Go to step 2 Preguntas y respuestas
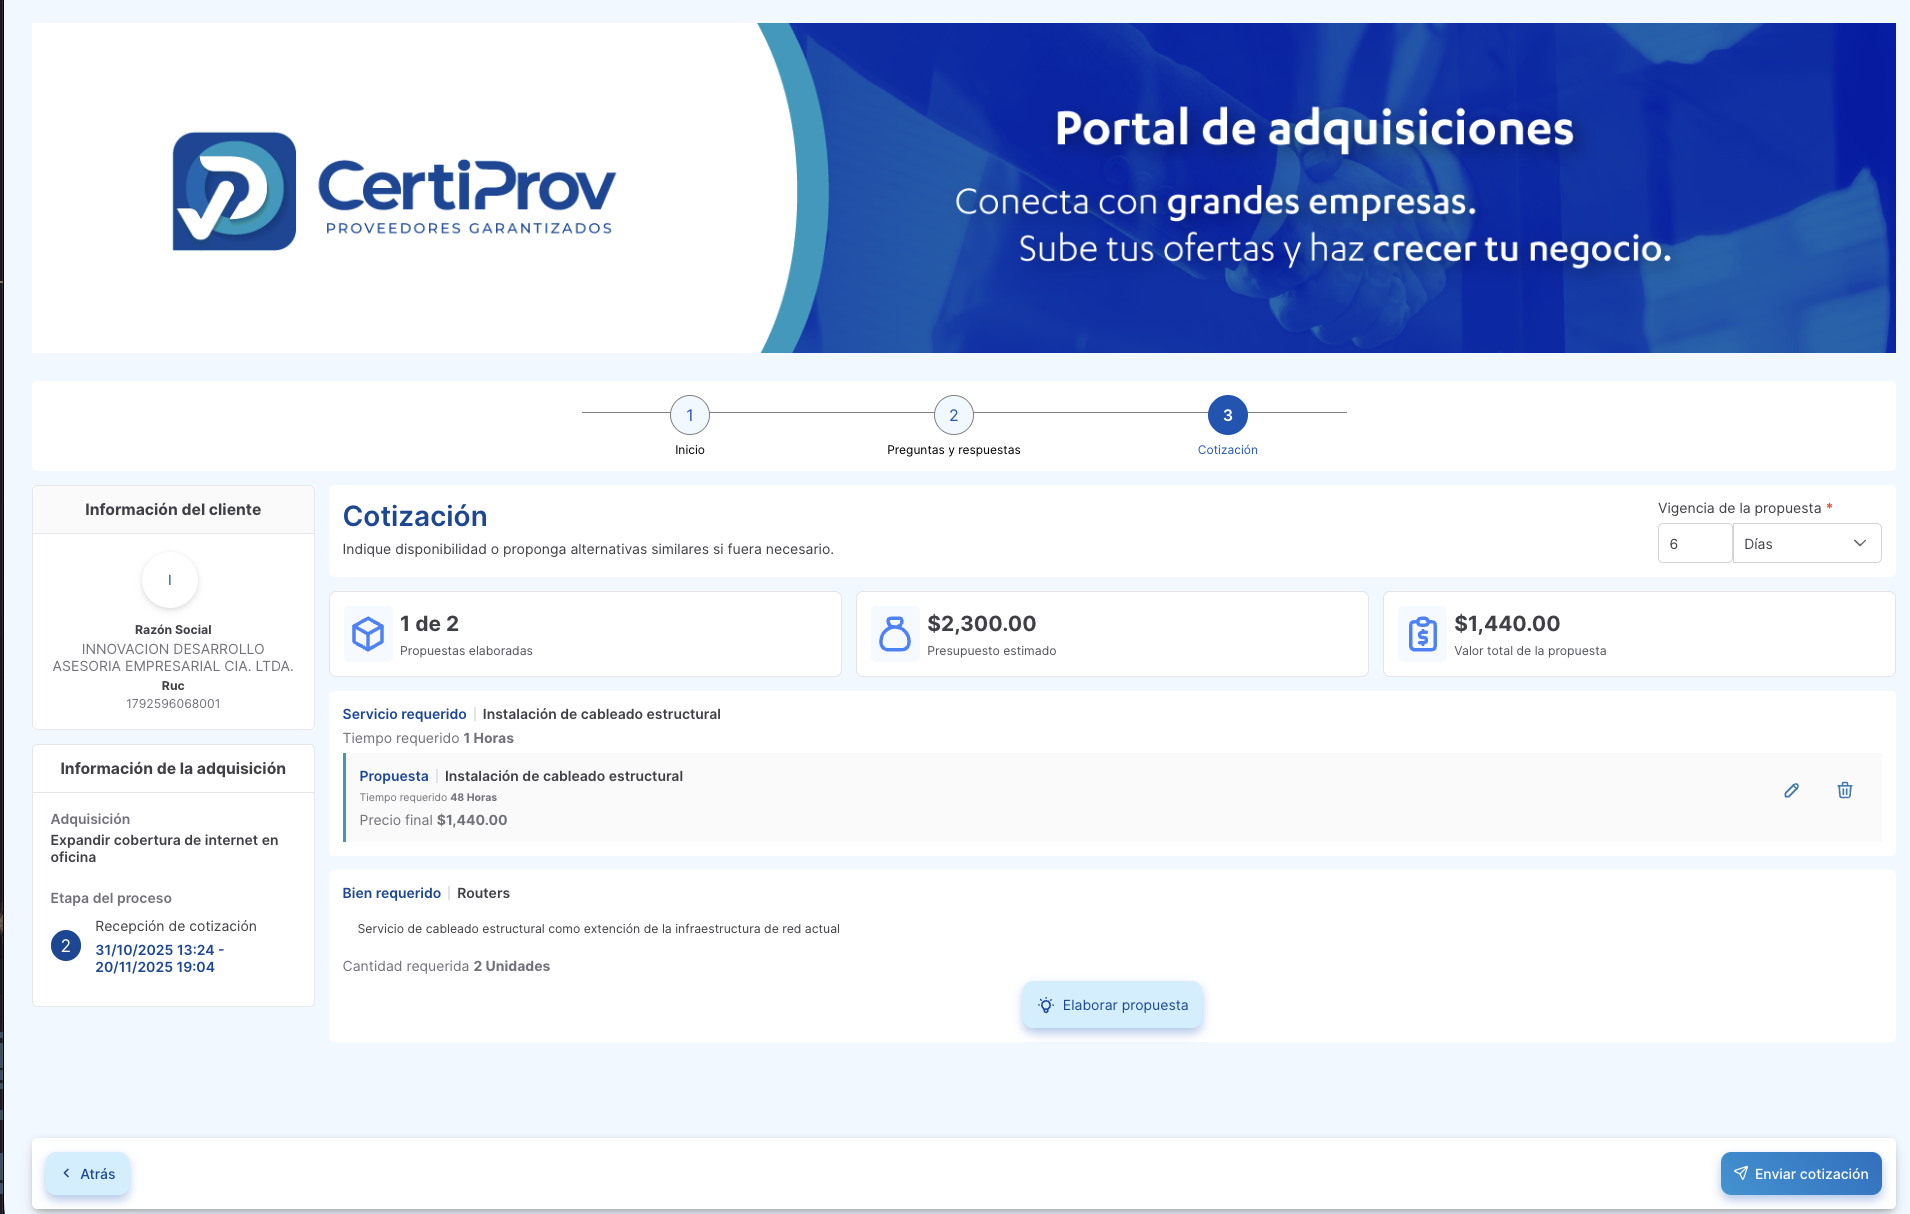The width and height of the screenshot is (1910, 1214). [x=953, y=415]
